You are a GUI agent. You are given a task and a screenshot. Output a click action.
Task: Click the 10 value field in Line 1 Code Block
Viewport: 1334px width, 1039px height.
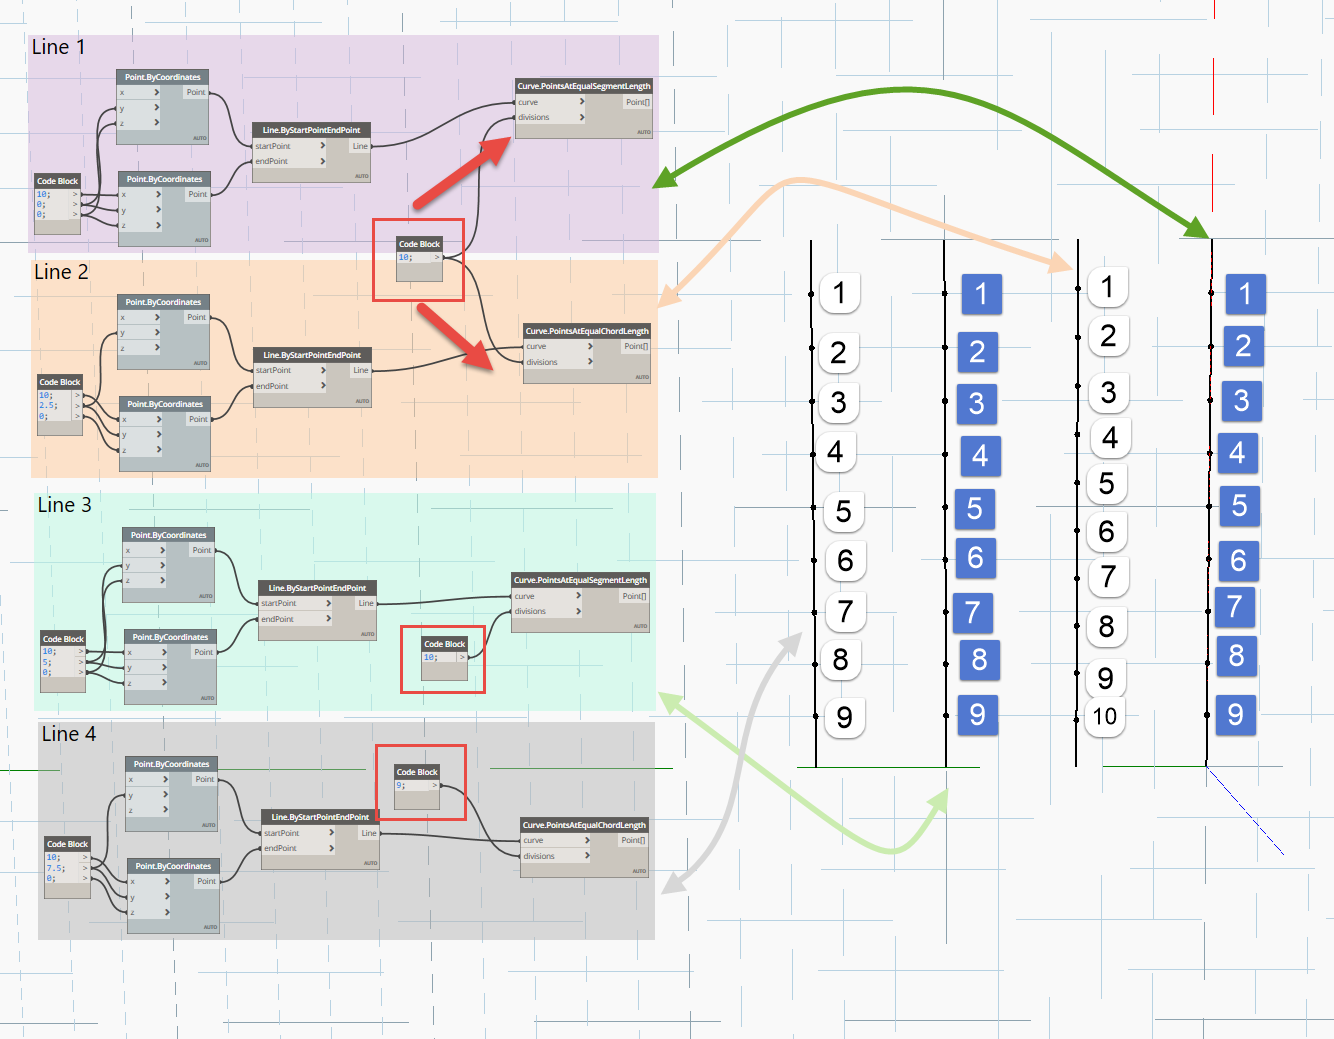(x=44, y=191)
